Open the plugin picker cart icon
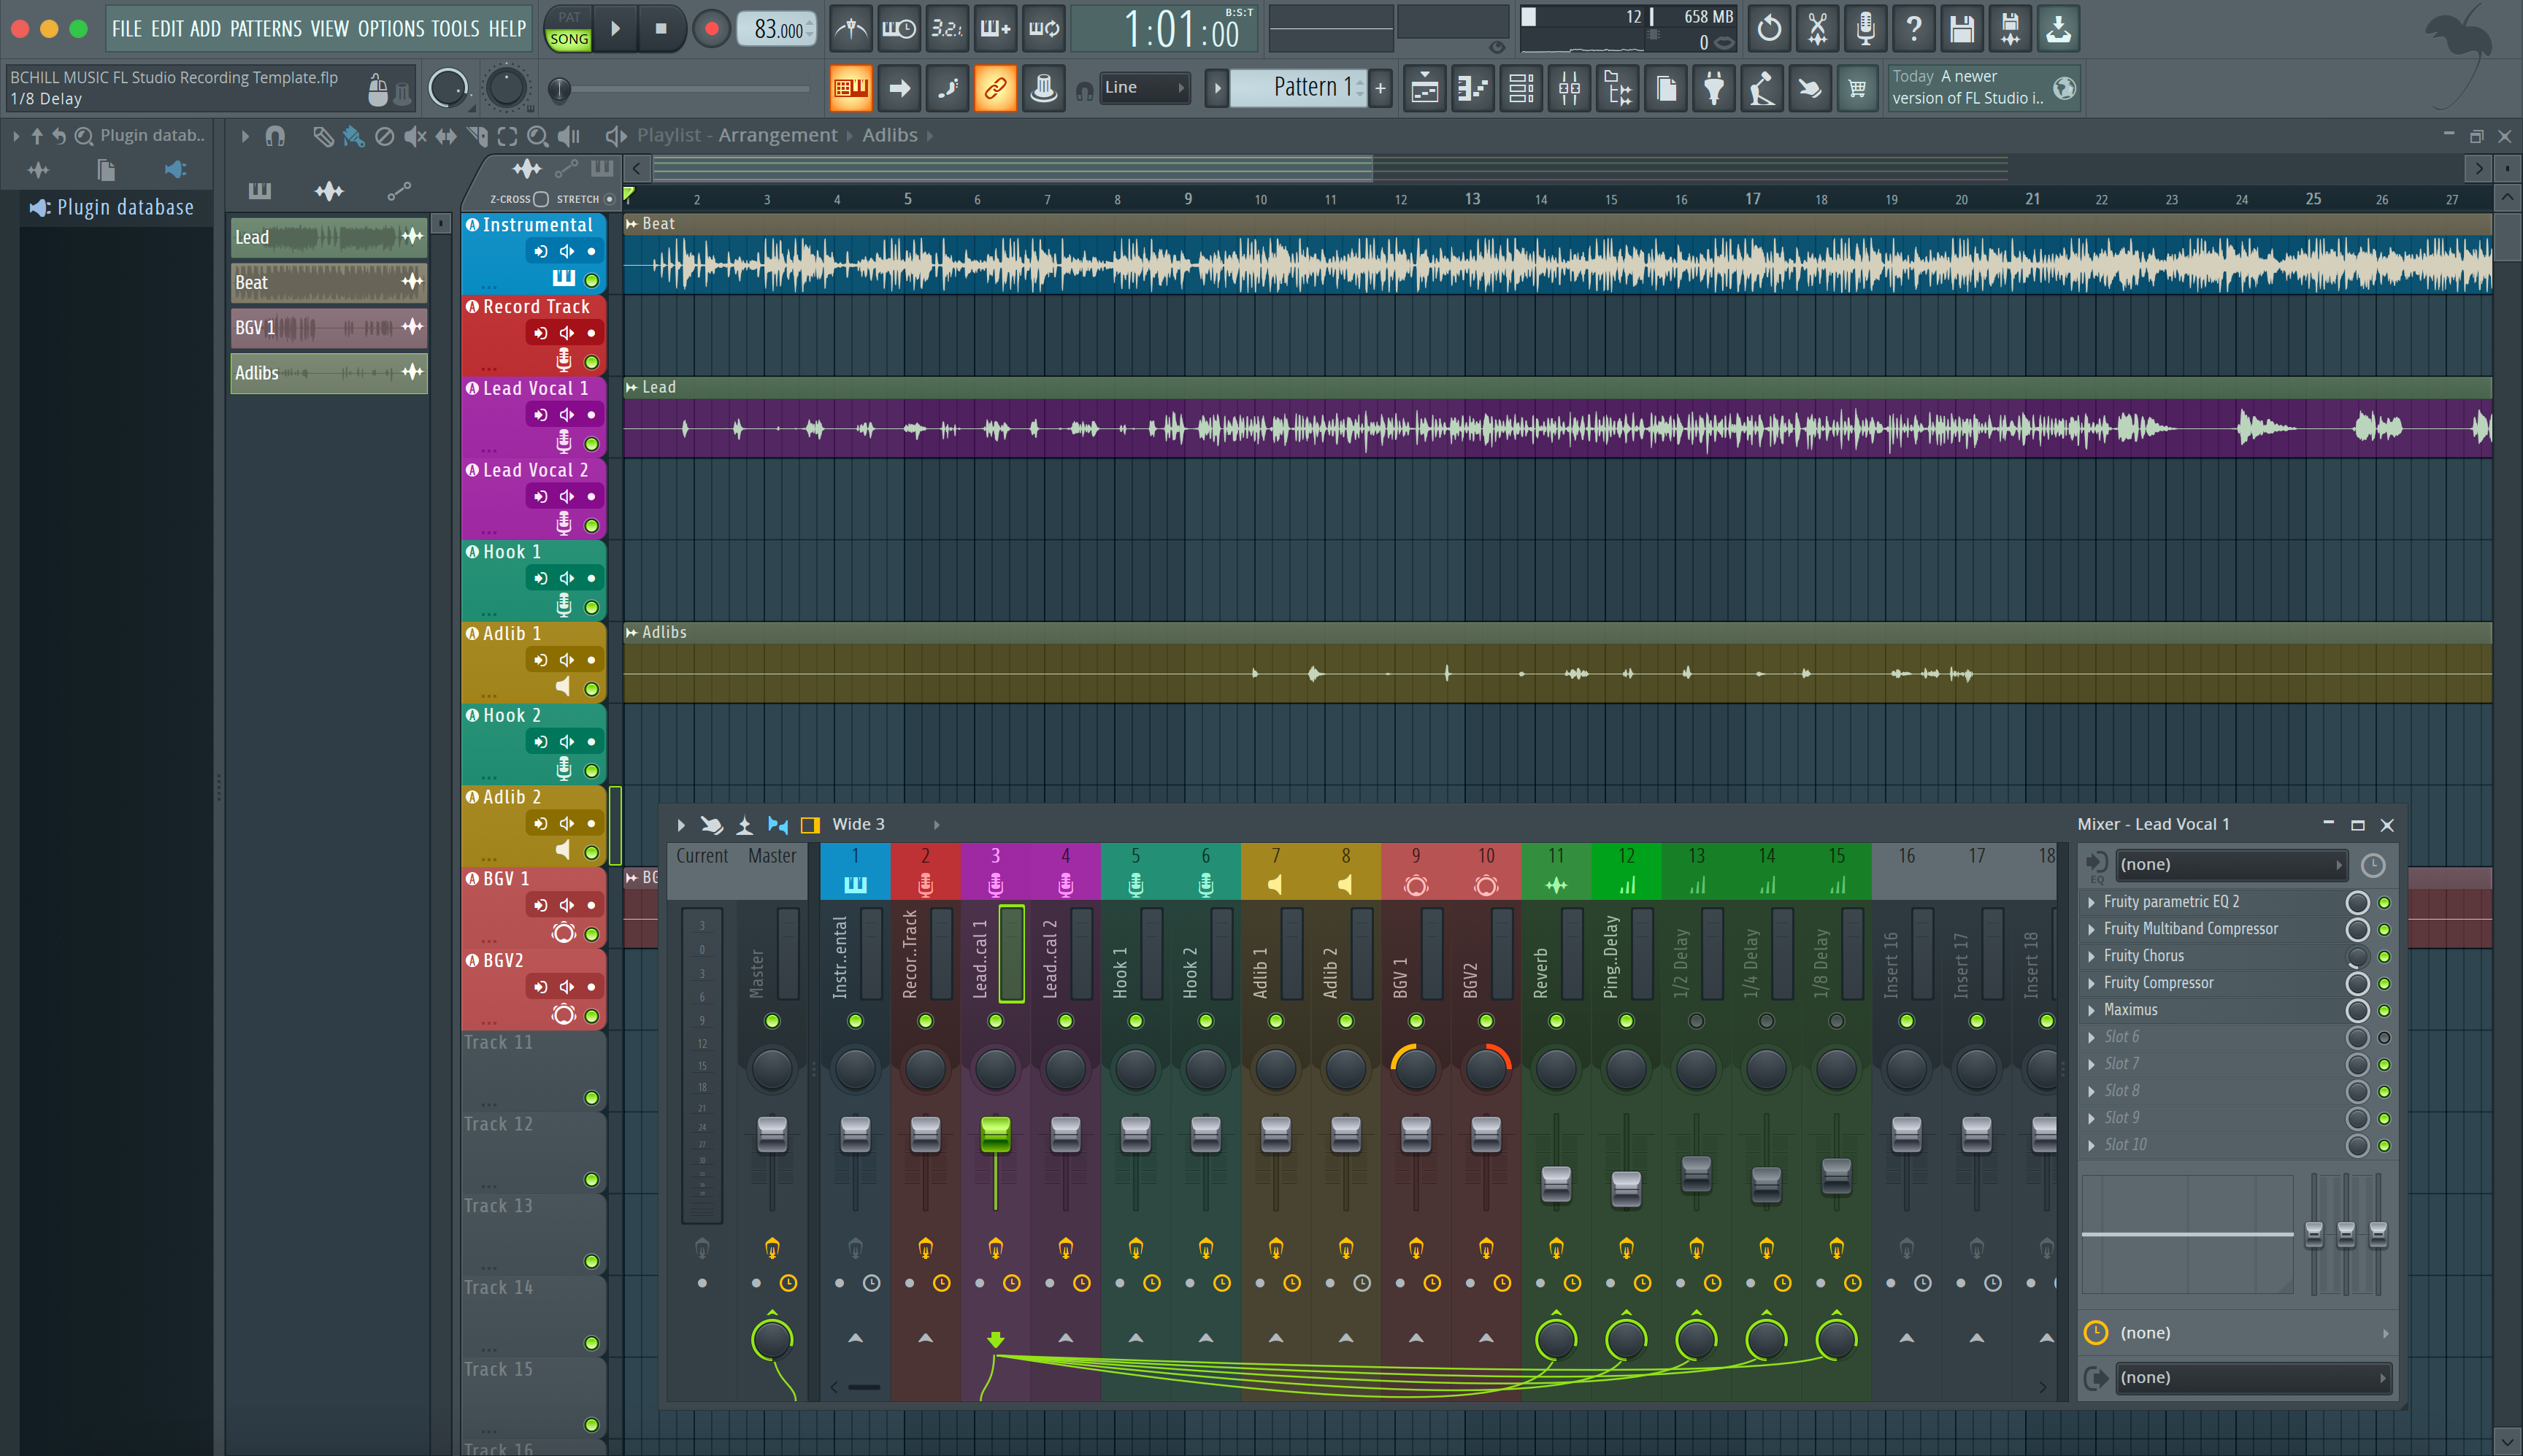Screen dimensions: 2523x1456 point(1857,88)
